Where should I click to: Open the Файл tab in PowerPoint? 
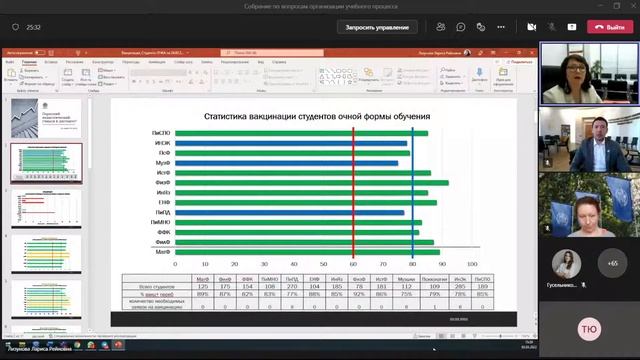pos(10,62)
